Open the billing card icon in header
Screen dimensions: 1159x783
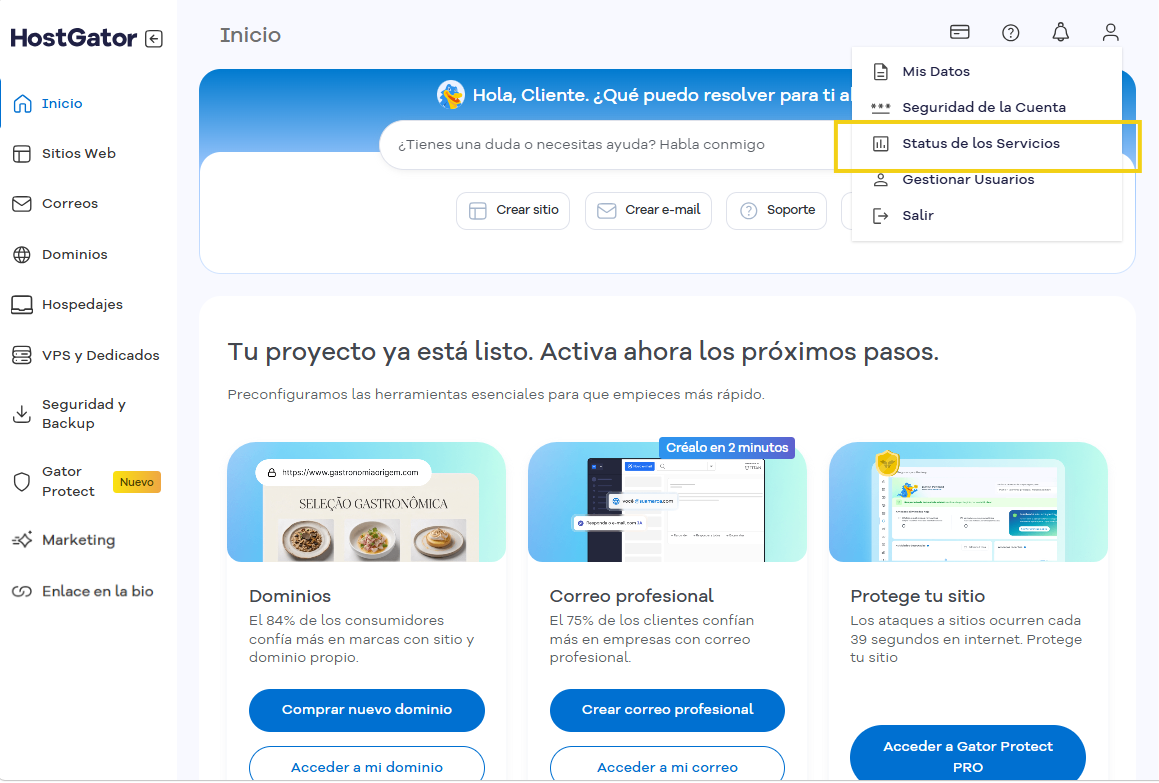(x=959, y=32)
